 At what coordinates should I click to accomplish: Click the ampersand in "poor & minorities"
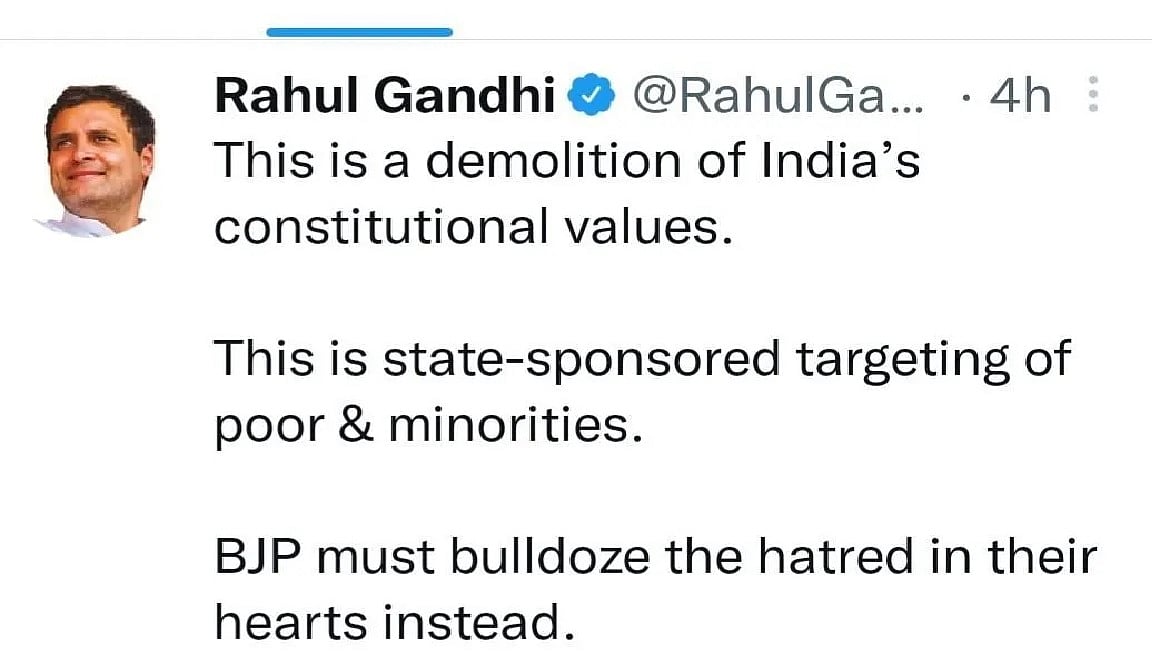pos(355,427)
